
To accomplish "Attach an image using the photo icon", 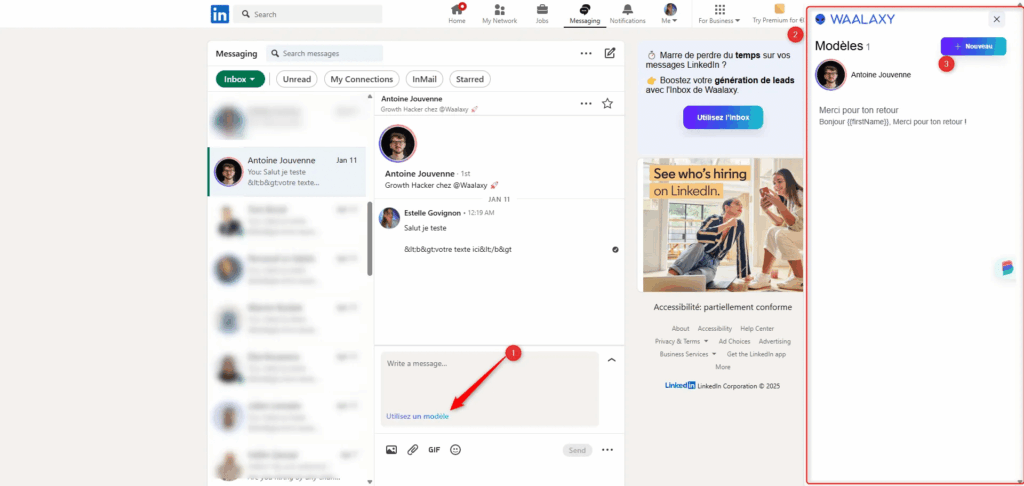I will [391, 450].
